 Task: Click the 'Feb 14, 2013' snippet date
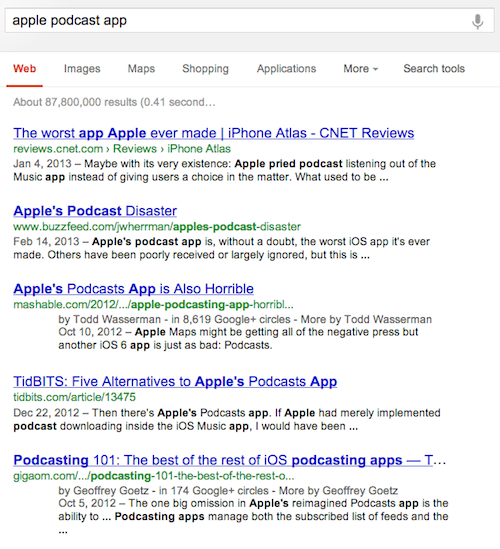46,242
